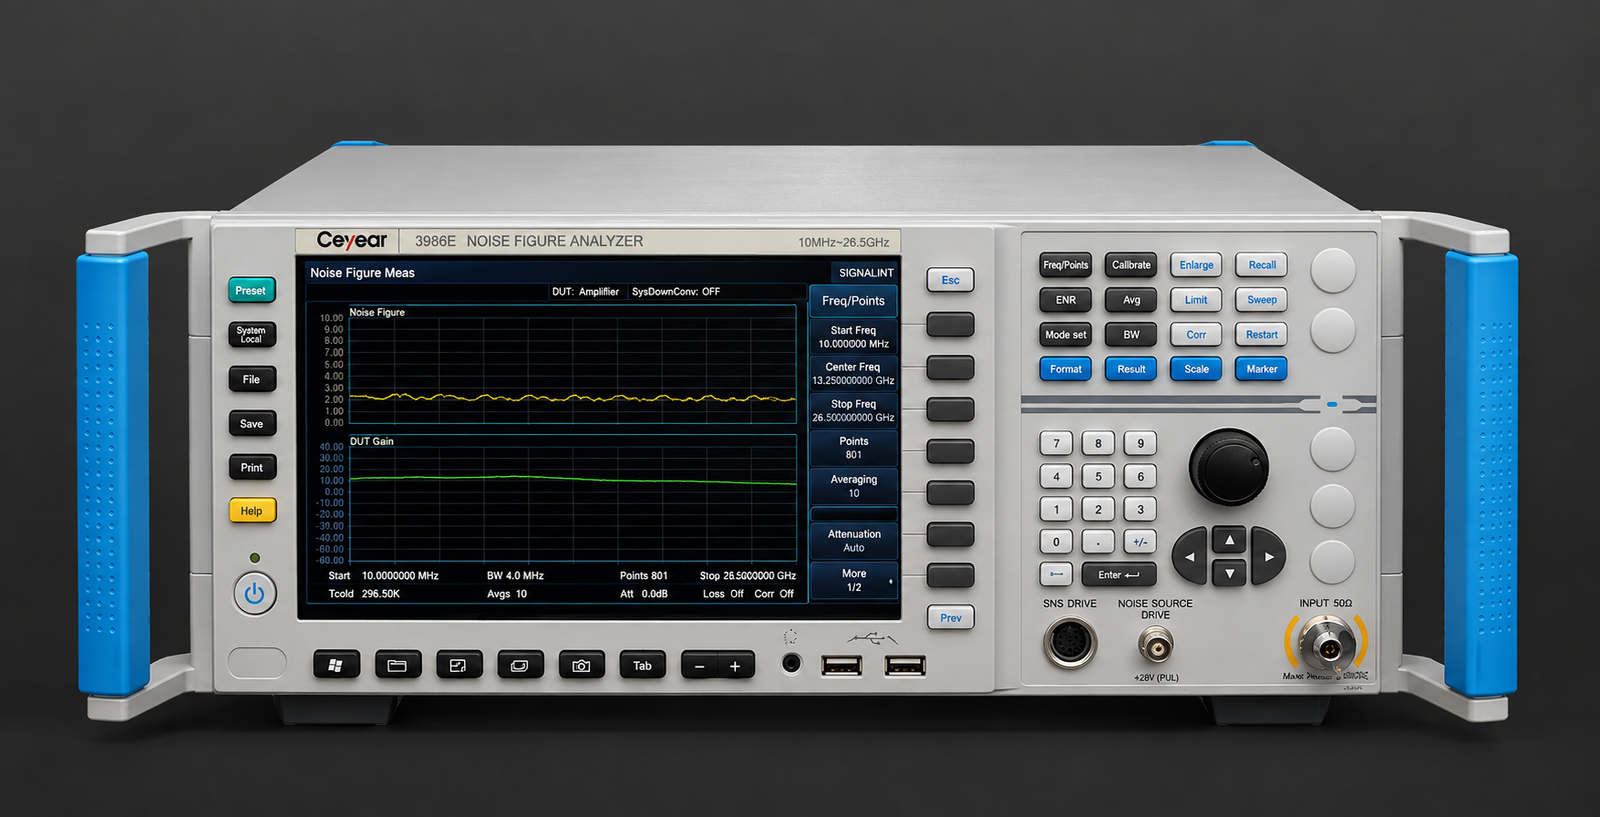Click the Enter key

pos(1119,575)
